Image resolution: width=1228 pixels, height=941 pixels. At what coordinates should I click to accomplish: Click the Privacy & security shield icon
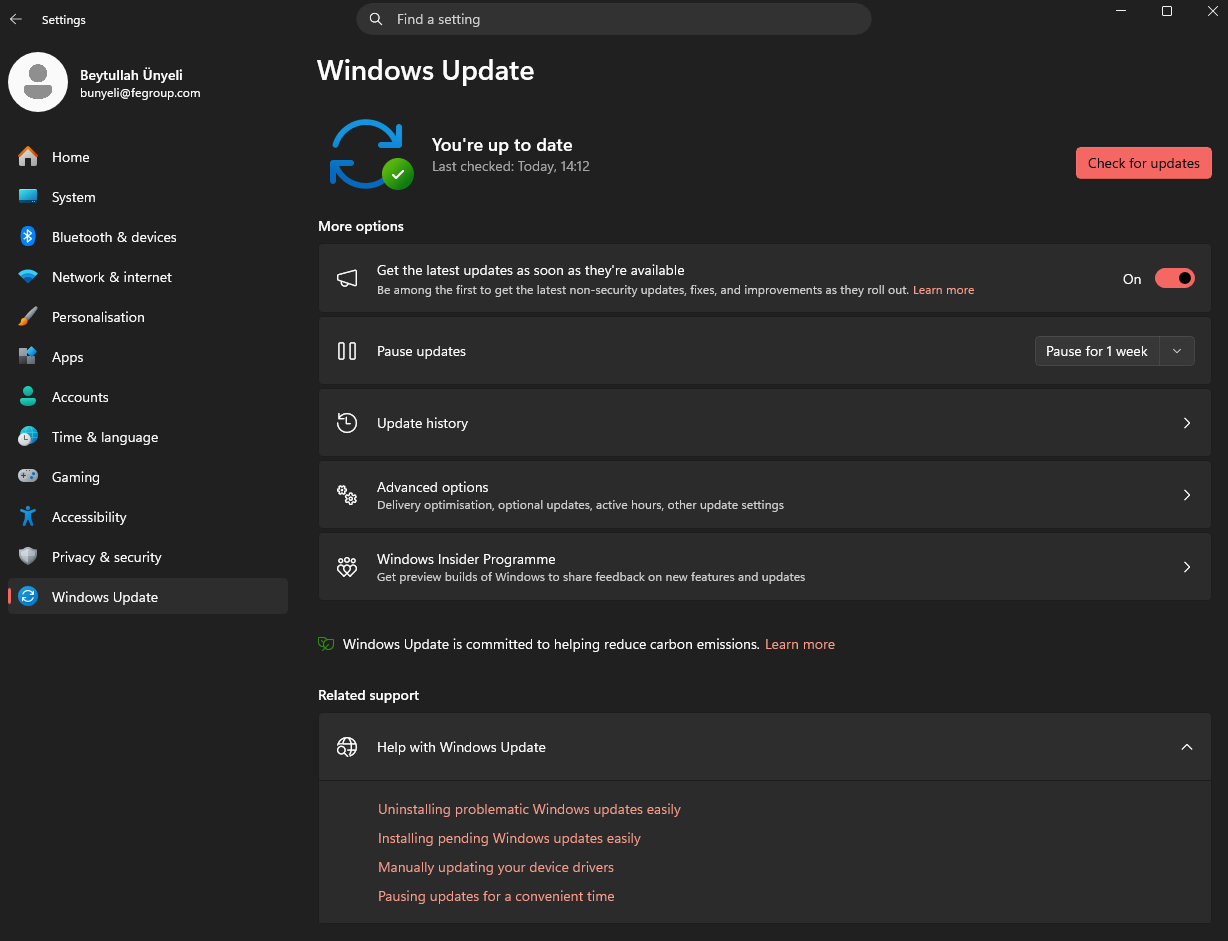tap(28, 557)
